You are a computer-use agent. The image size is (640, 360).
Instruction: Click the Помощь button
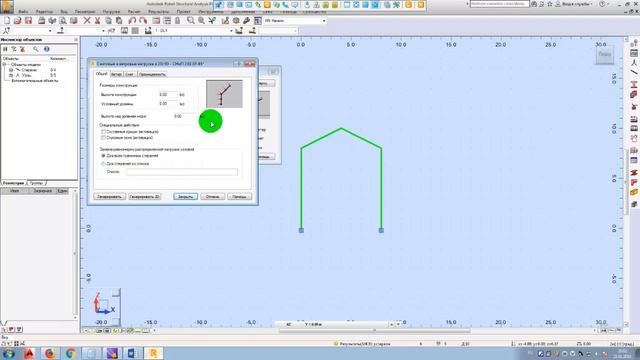pyautogui.click(x=239, y=197)
